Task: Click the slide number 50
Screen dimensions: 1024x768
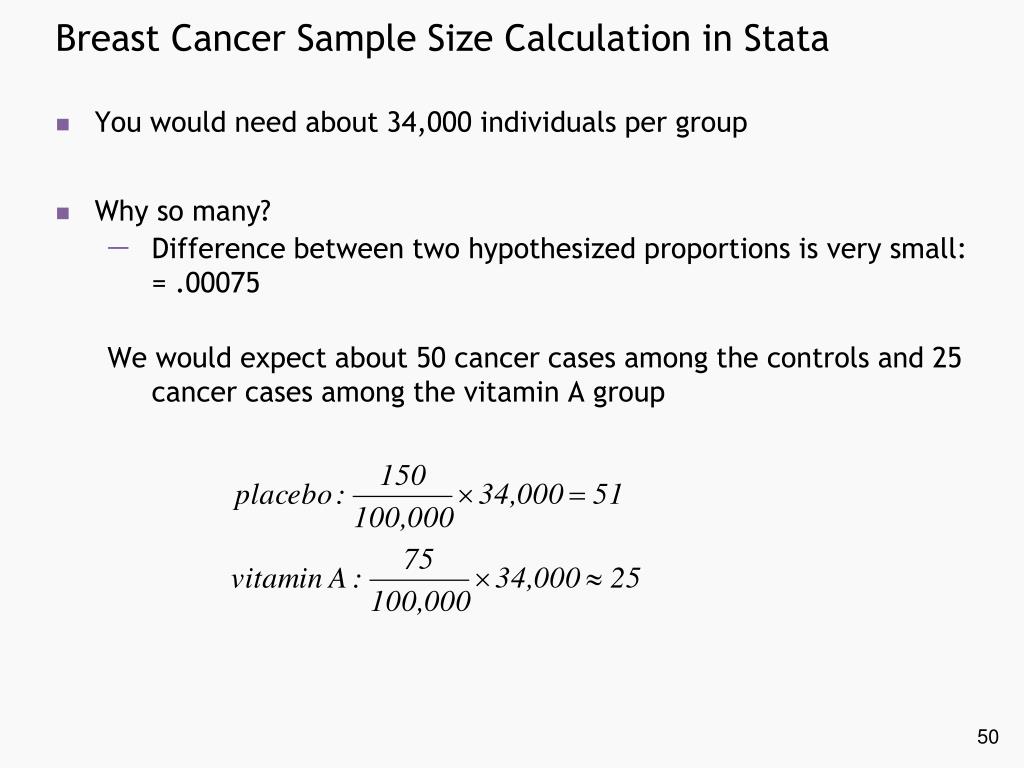Action: 987,737
